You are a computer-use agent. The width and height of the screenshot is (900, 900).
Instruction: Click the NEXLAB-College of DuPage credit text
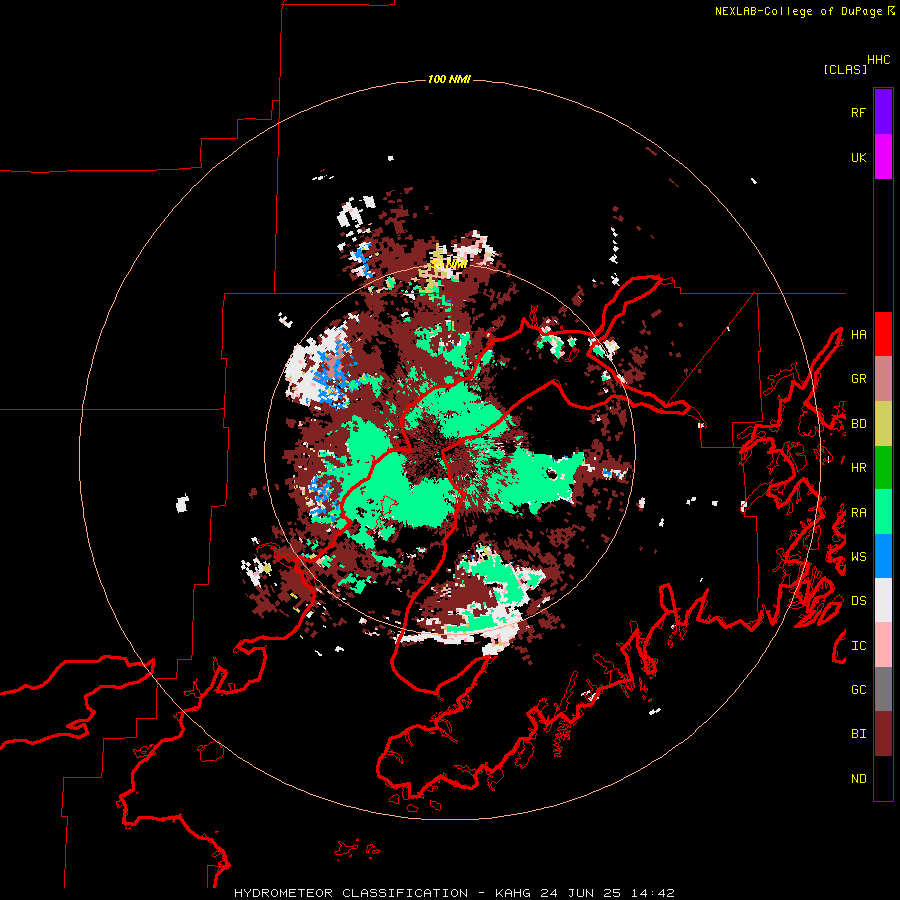coord(798,11)
